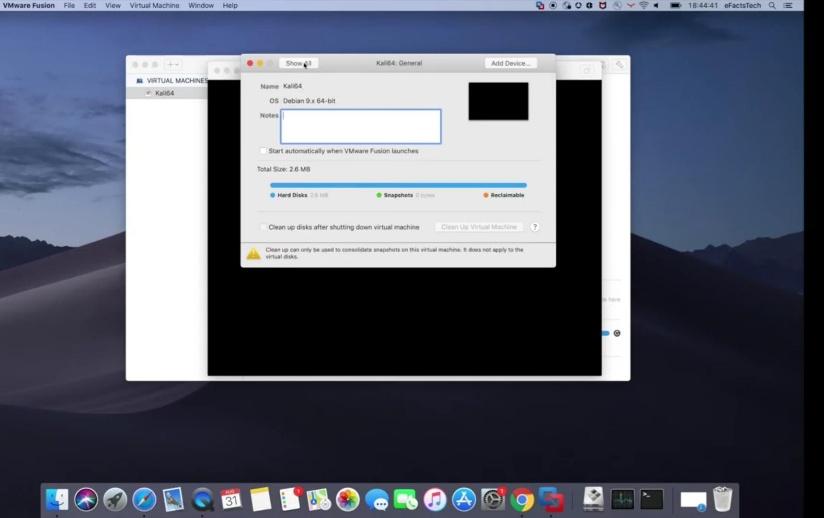Open the Help menu
The width and height of the screenshot is (824, 518).
[x=230, y=5]
